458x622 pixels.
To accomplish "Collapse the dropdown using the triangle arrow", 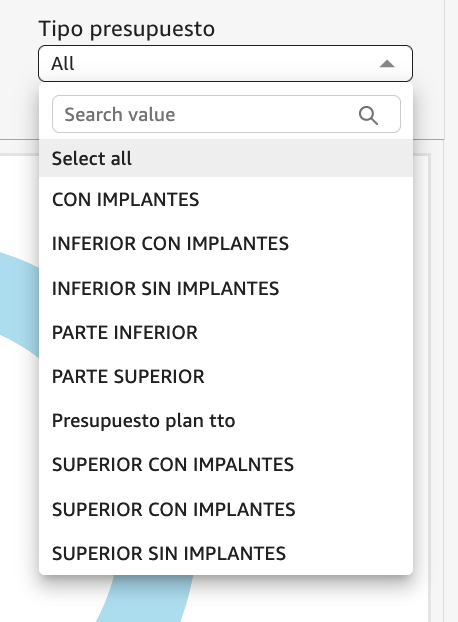I will [387, 64].
